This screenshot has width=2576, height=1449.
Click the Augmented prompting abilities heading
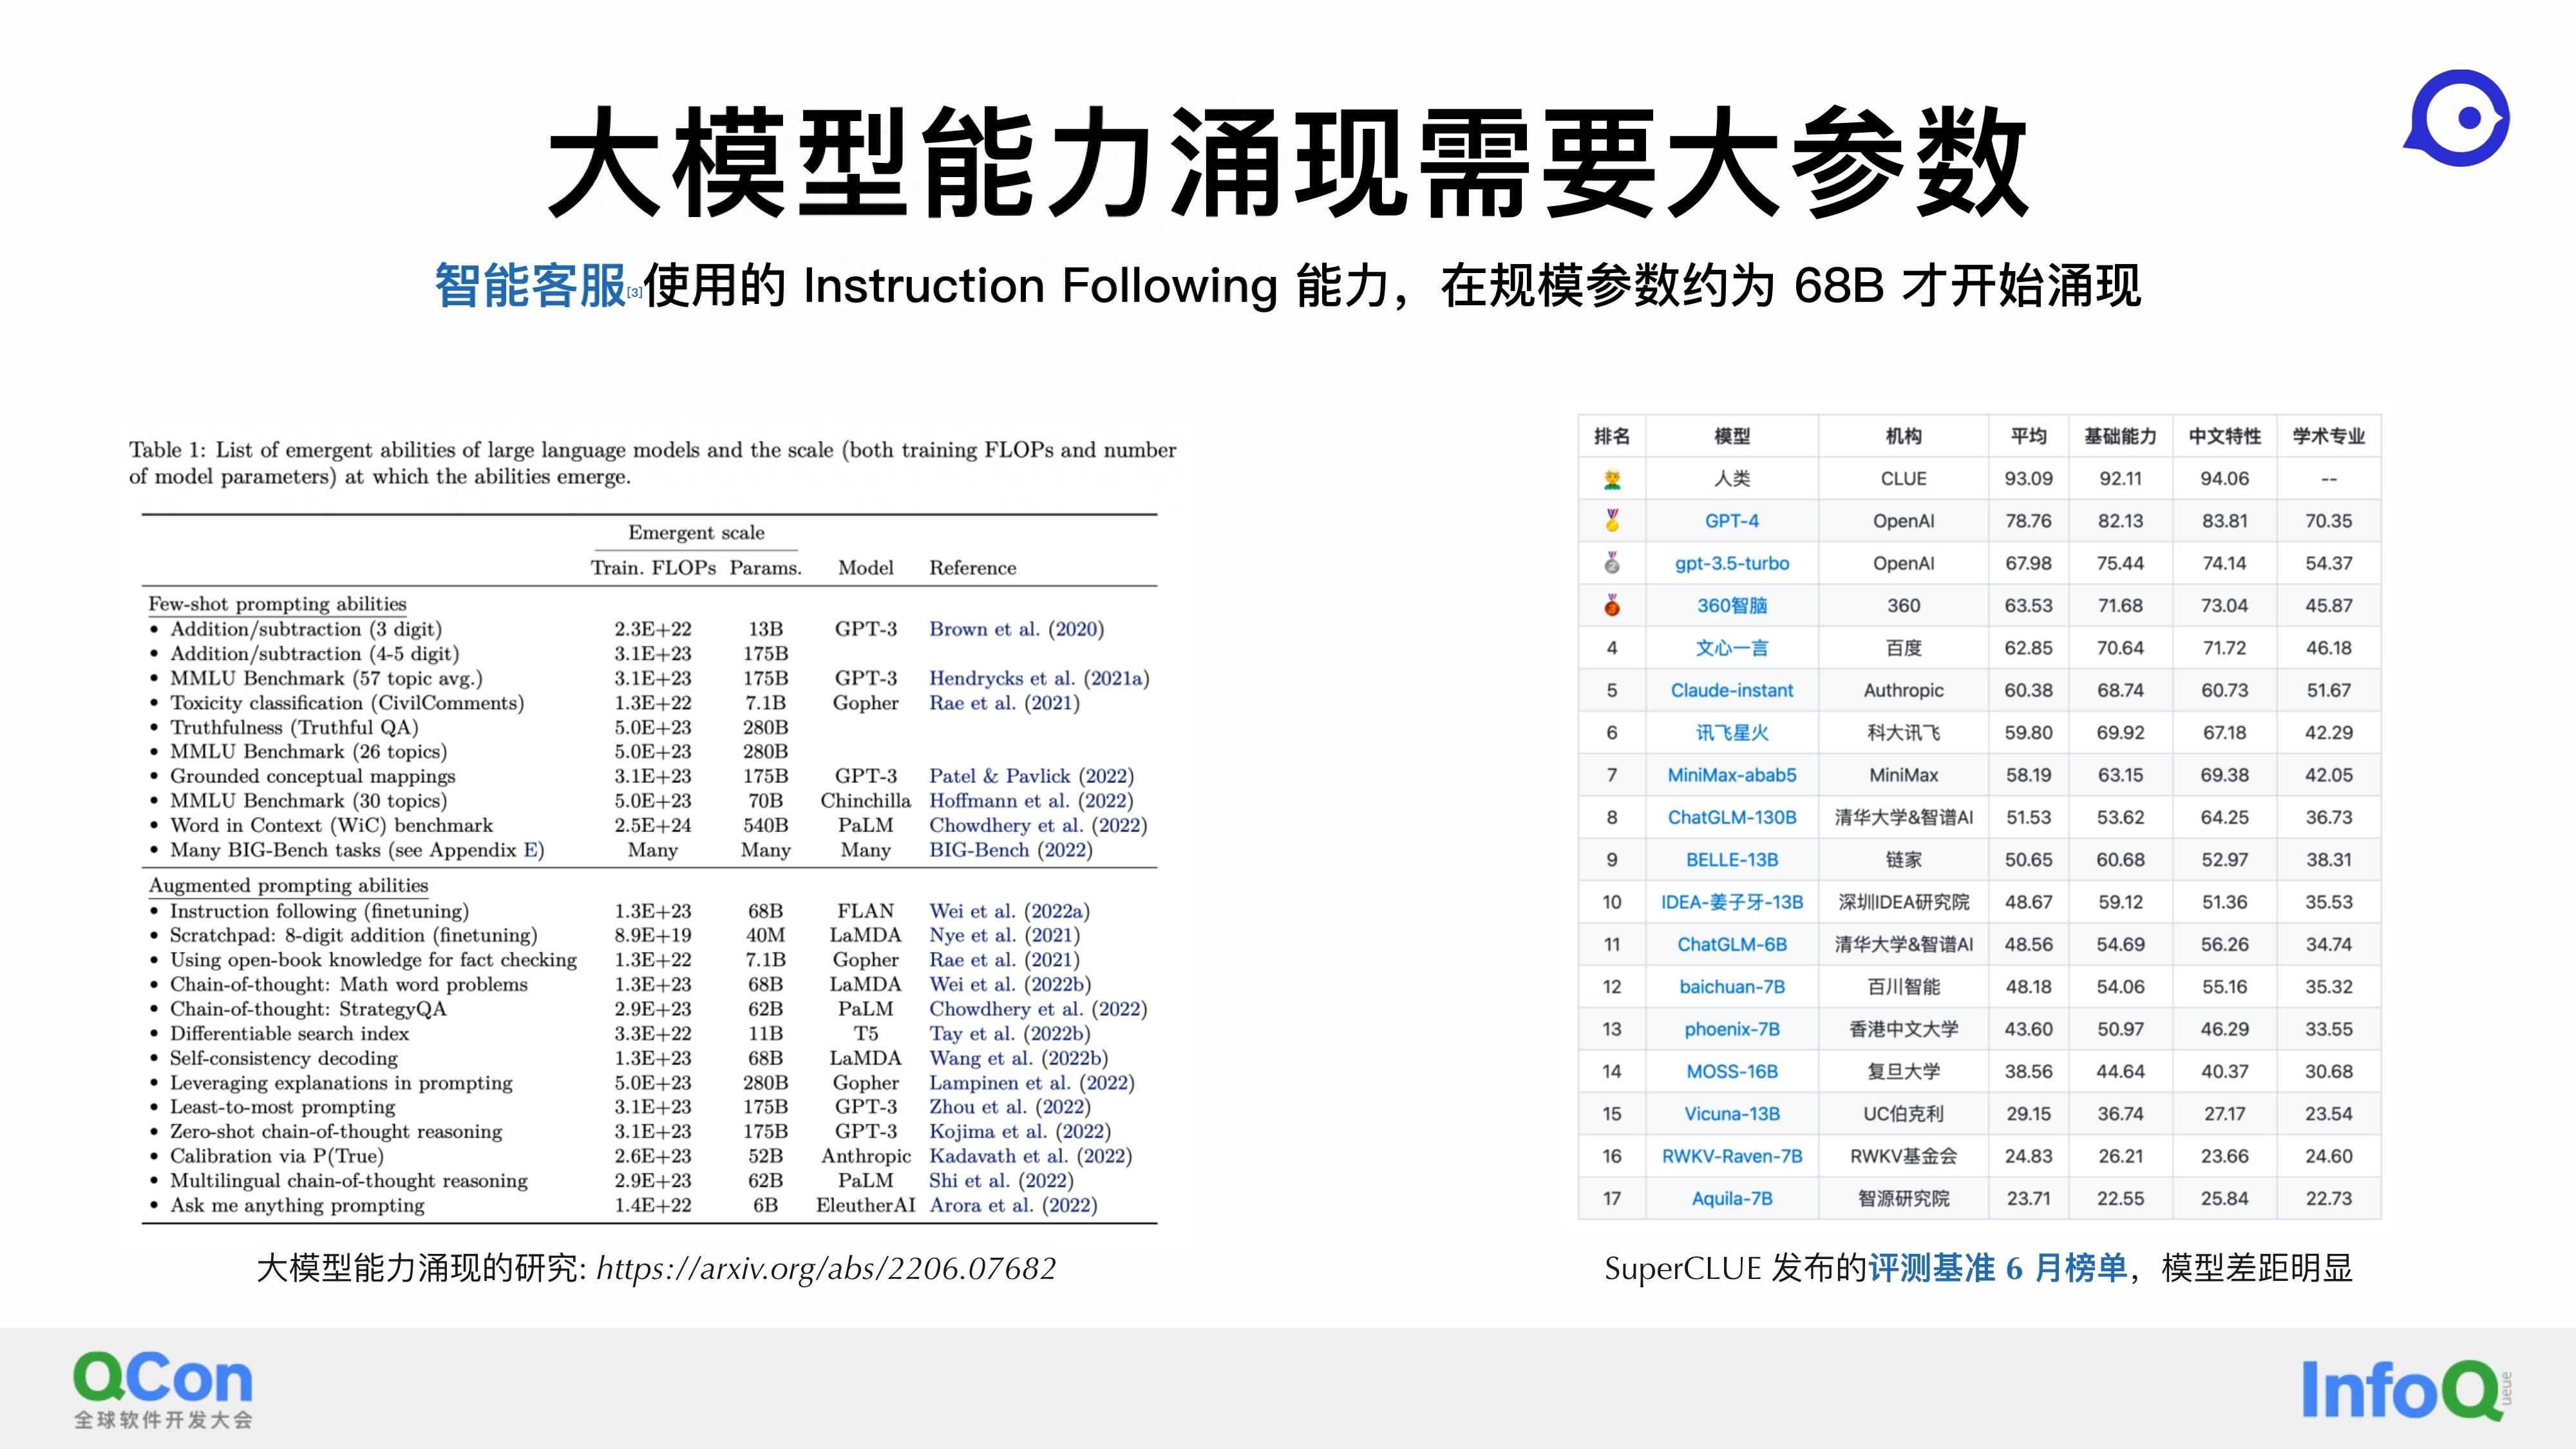pos(288,885)
